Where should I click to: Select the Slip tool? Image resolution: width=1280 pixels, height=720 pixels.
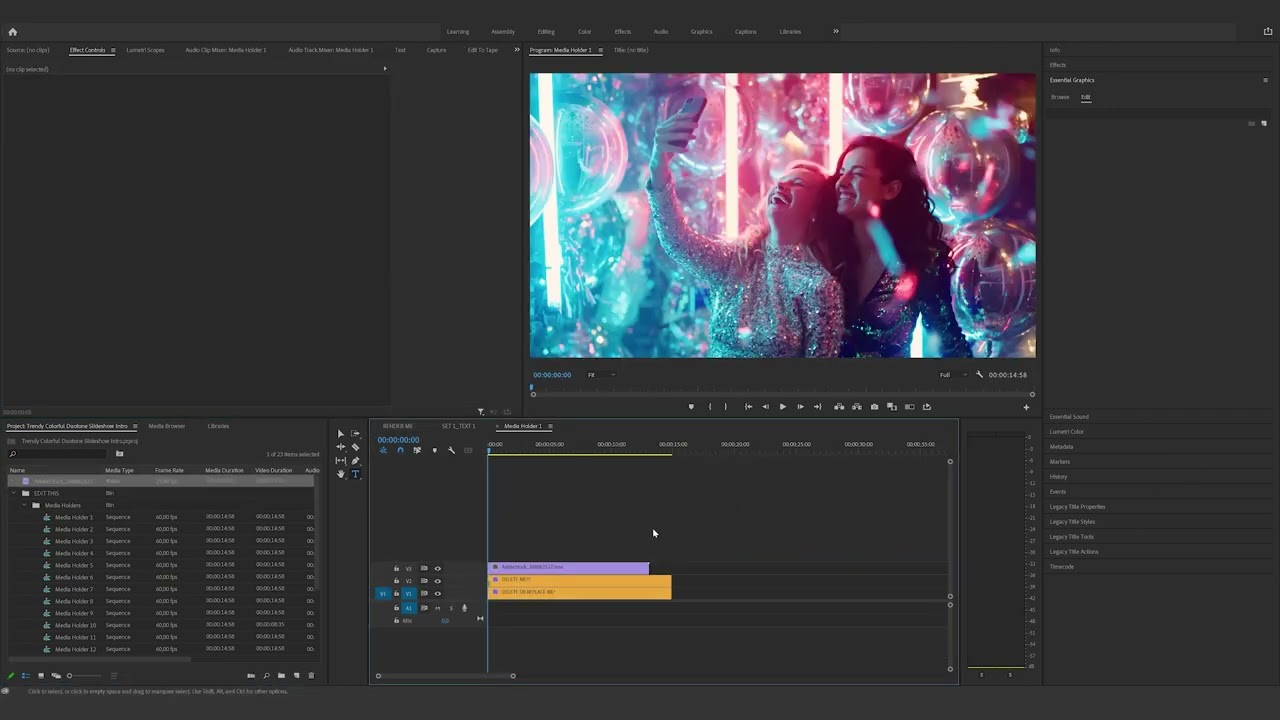pos(340,461)
